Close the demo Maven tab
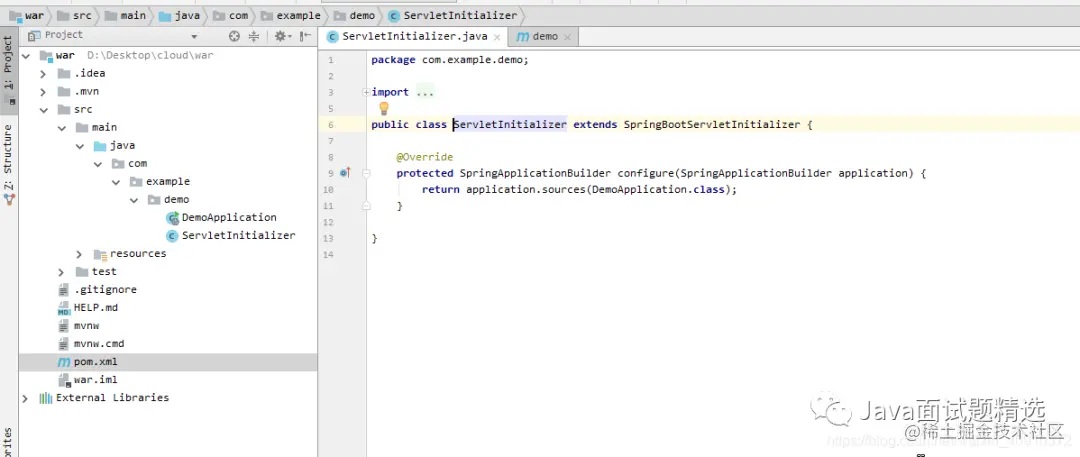Screen dimensions: 1080x457 click(x=568, y=37)
